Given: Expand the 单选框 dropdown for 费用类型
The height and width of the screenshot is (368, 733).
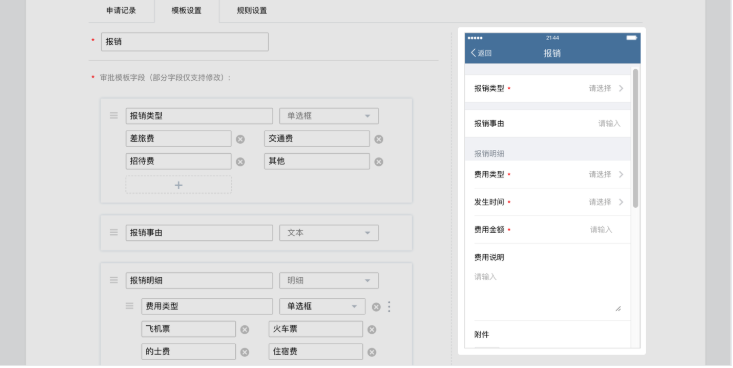Looking at the screenshot, I should 322,306.
